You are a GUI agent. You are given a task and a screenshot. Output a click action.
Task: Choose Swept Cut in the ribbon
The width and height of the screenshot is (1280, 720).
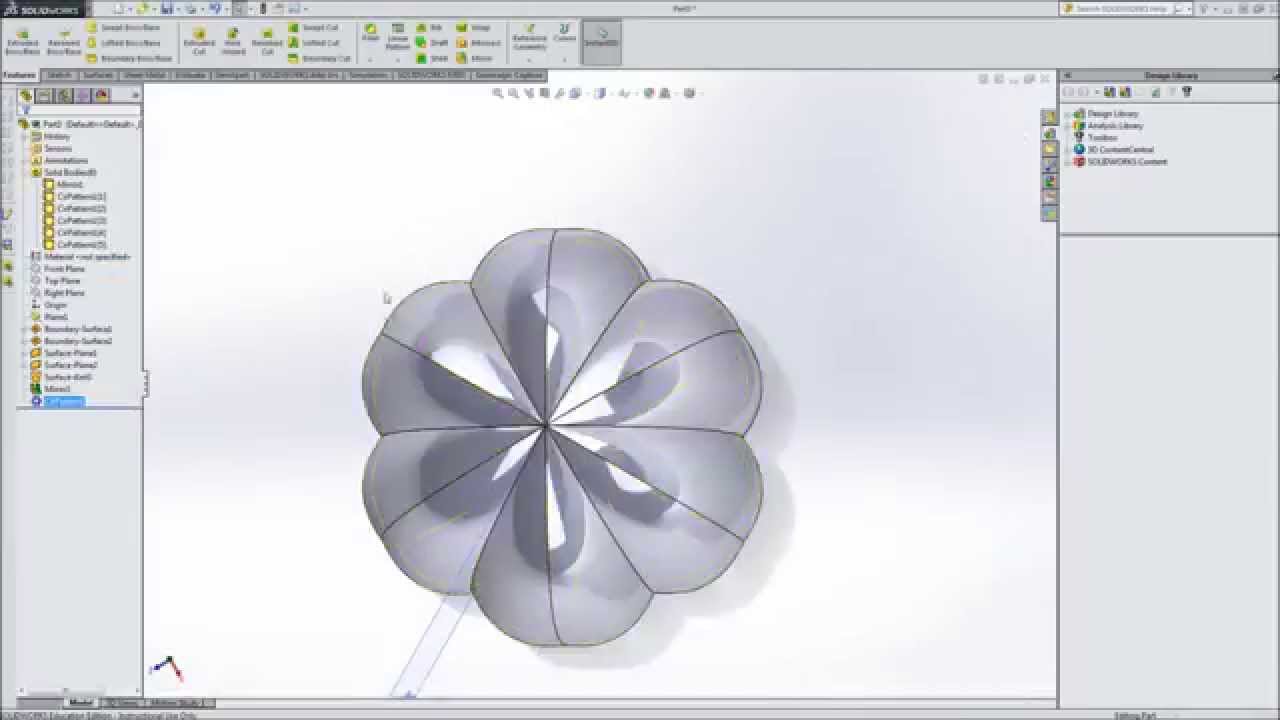pyautogui.click(x=315, y=28)
